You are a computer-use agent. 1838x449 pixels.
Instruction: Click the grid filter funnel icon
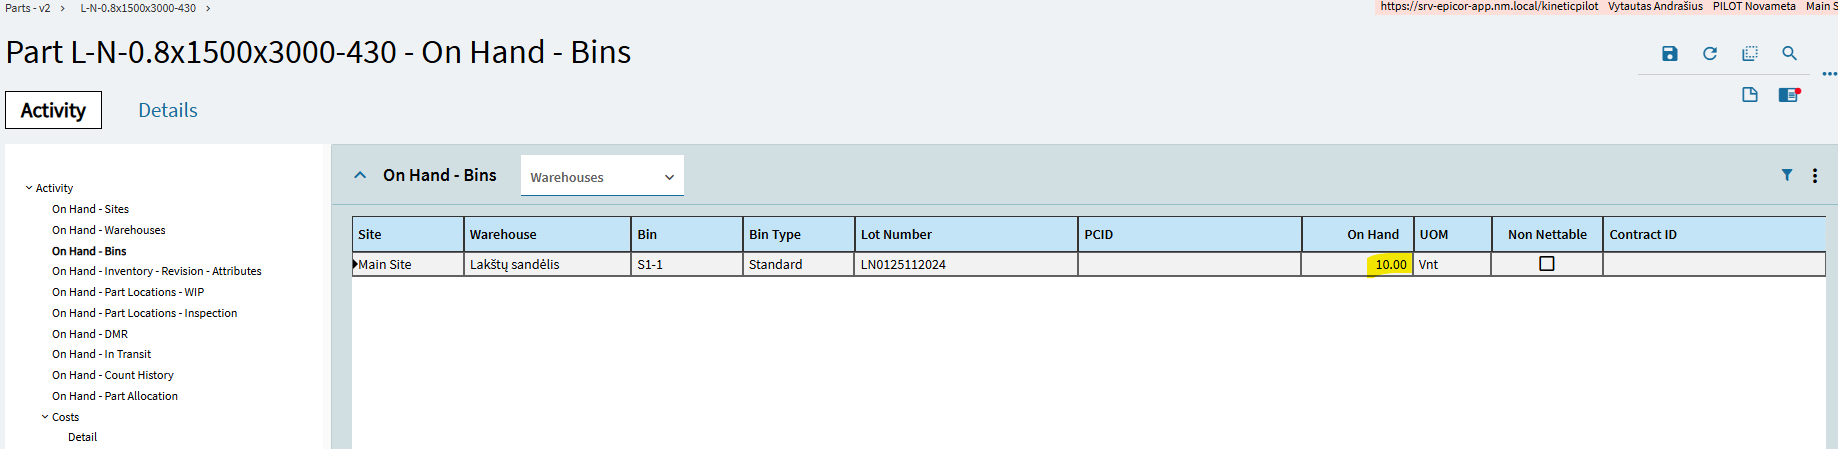[1786, 175]
